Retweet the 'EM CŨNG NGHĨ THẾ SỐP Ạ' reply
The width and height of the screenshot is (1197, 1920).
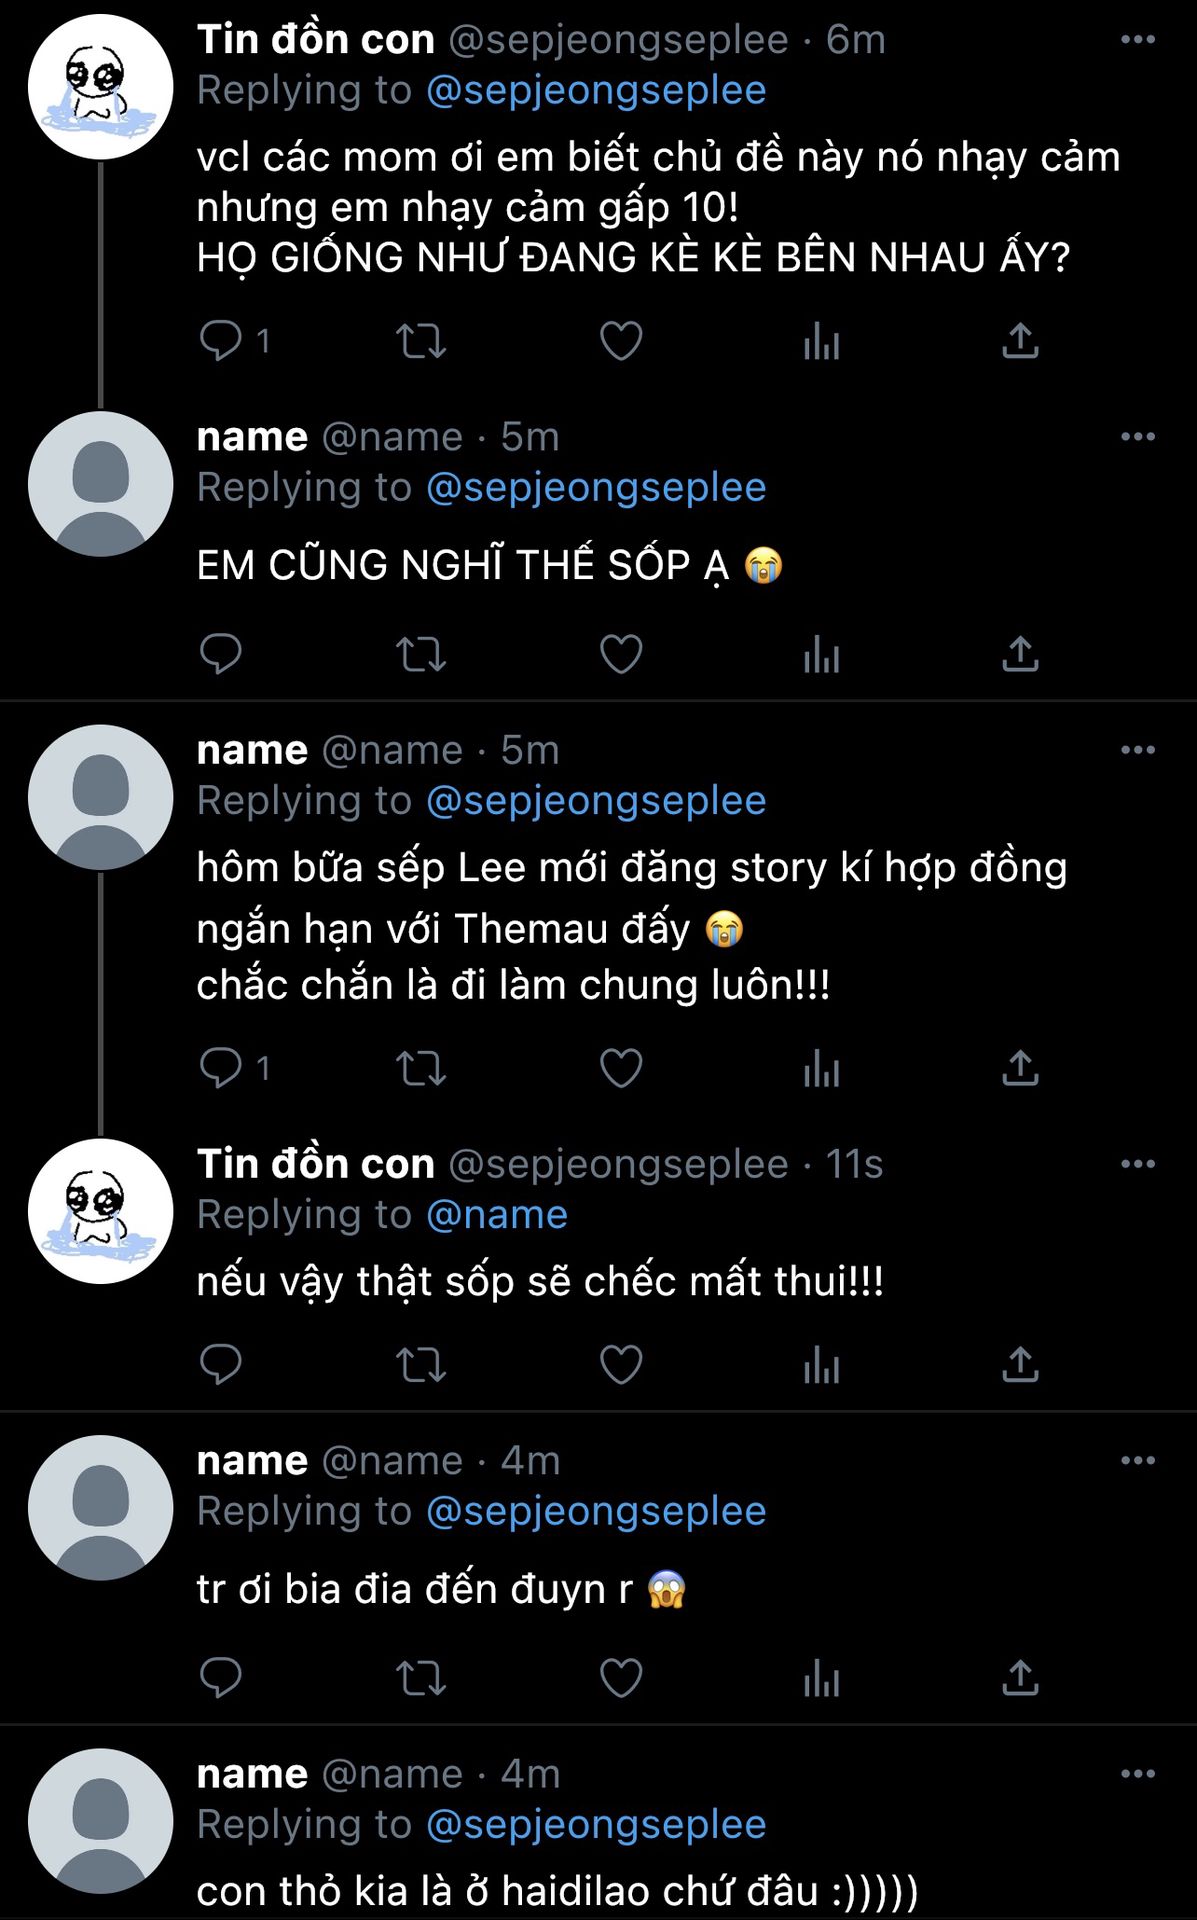click(x=421, y=655)
